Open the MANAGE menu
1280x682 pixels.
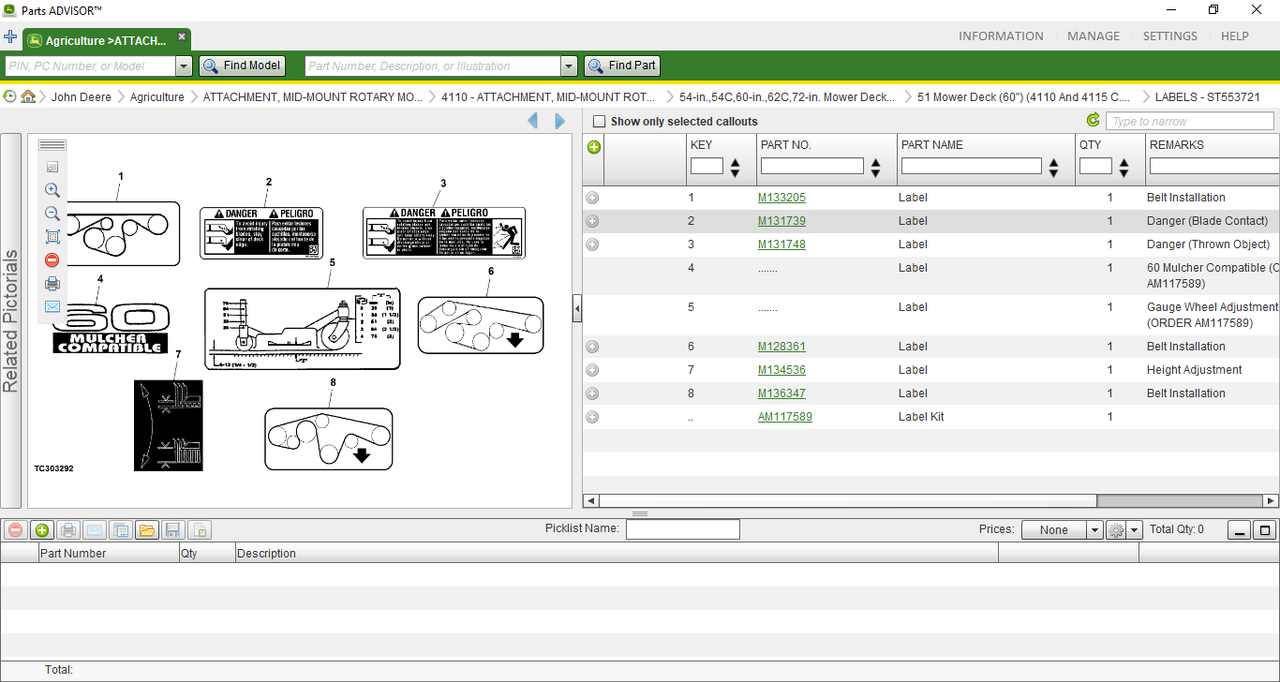pyautogui.click(x=1094, y=36)
